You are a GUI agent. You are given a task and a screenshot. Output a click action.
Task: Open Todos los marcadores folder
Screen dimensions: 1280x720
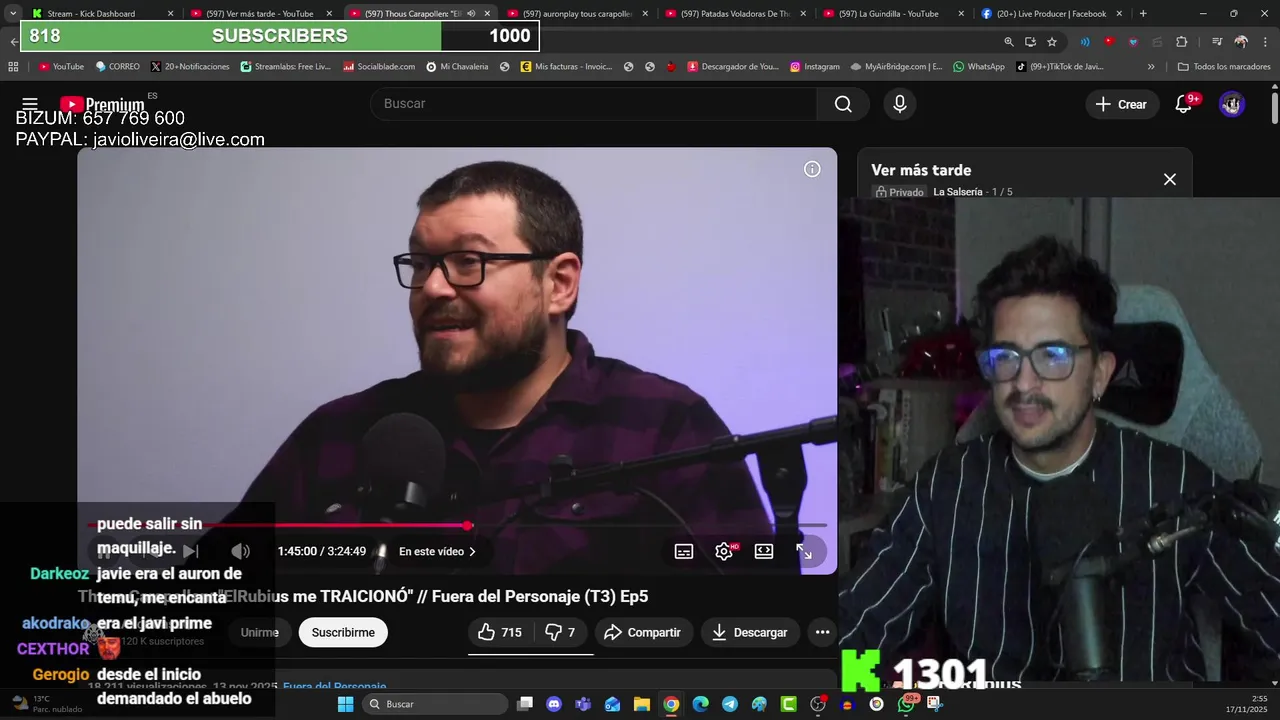pos(1224,66)
